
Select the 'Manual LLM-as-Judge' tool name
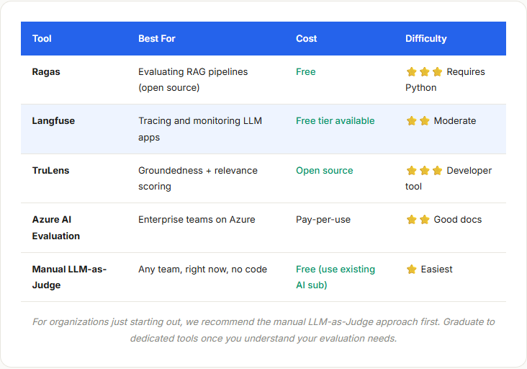pos(69,277)
